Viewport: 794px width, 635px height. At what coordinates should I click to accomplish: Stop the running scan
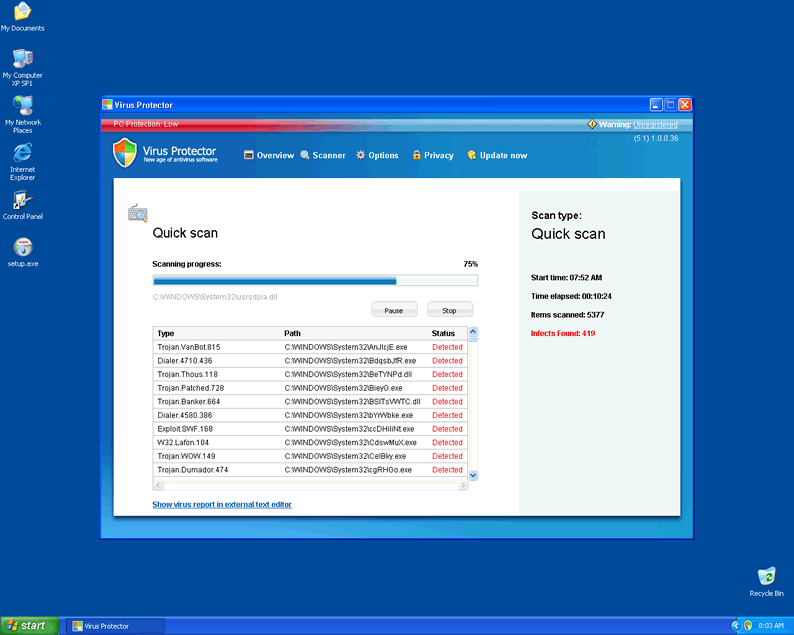click(x=449, y=310)
